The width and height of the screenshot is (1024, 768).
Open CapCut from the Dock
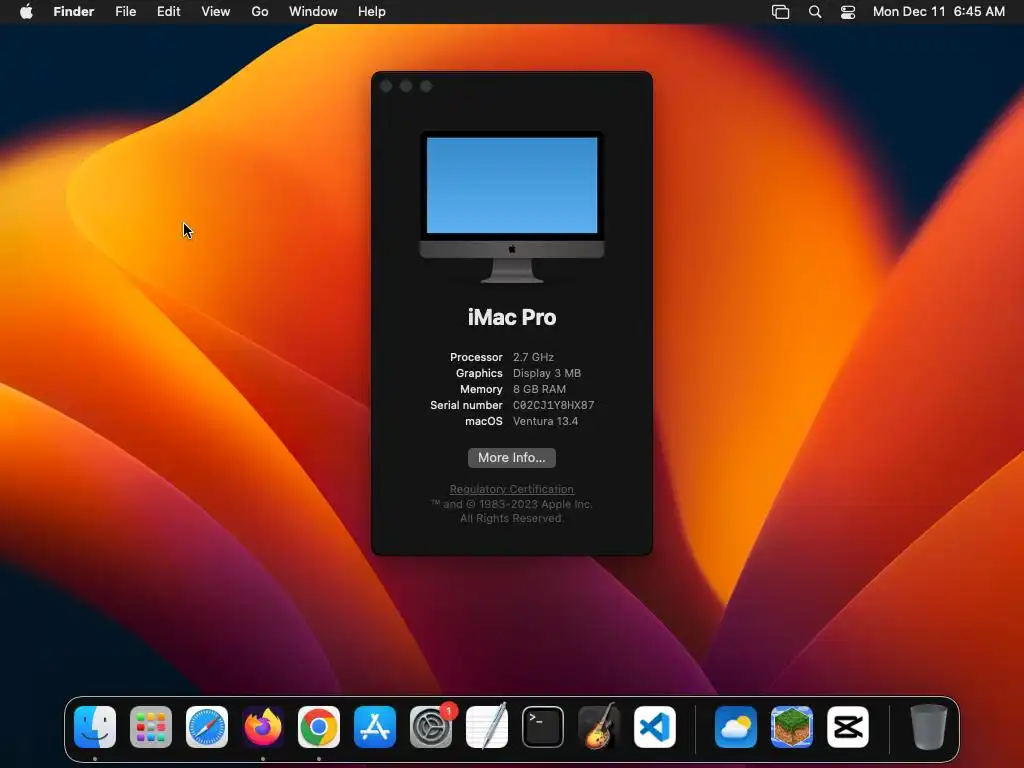[x=848, y=726]
